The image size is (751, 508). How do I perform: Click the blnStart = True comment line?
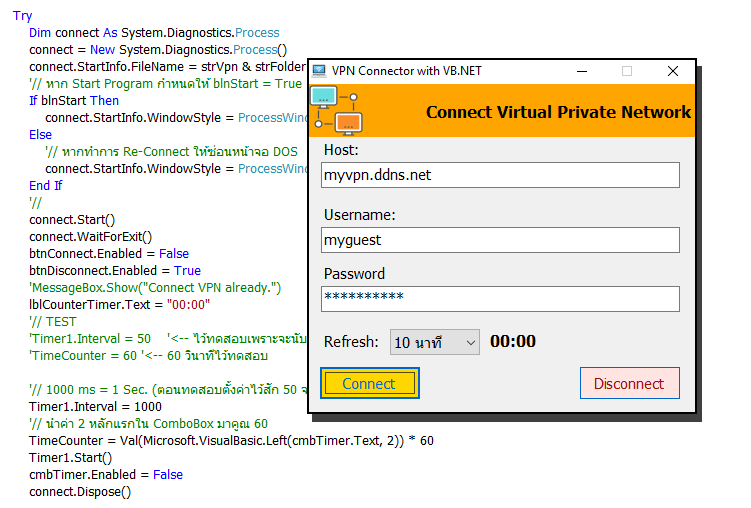point(166,84)
